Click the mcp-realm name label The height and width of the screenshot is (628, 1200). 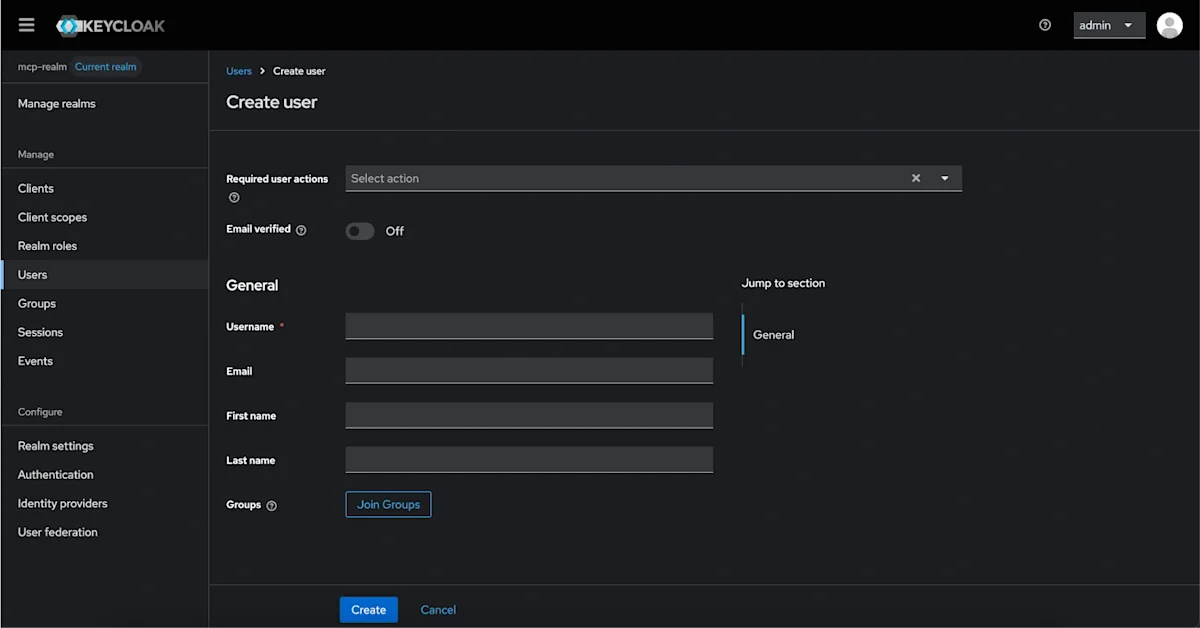click(x=41, y=67)
